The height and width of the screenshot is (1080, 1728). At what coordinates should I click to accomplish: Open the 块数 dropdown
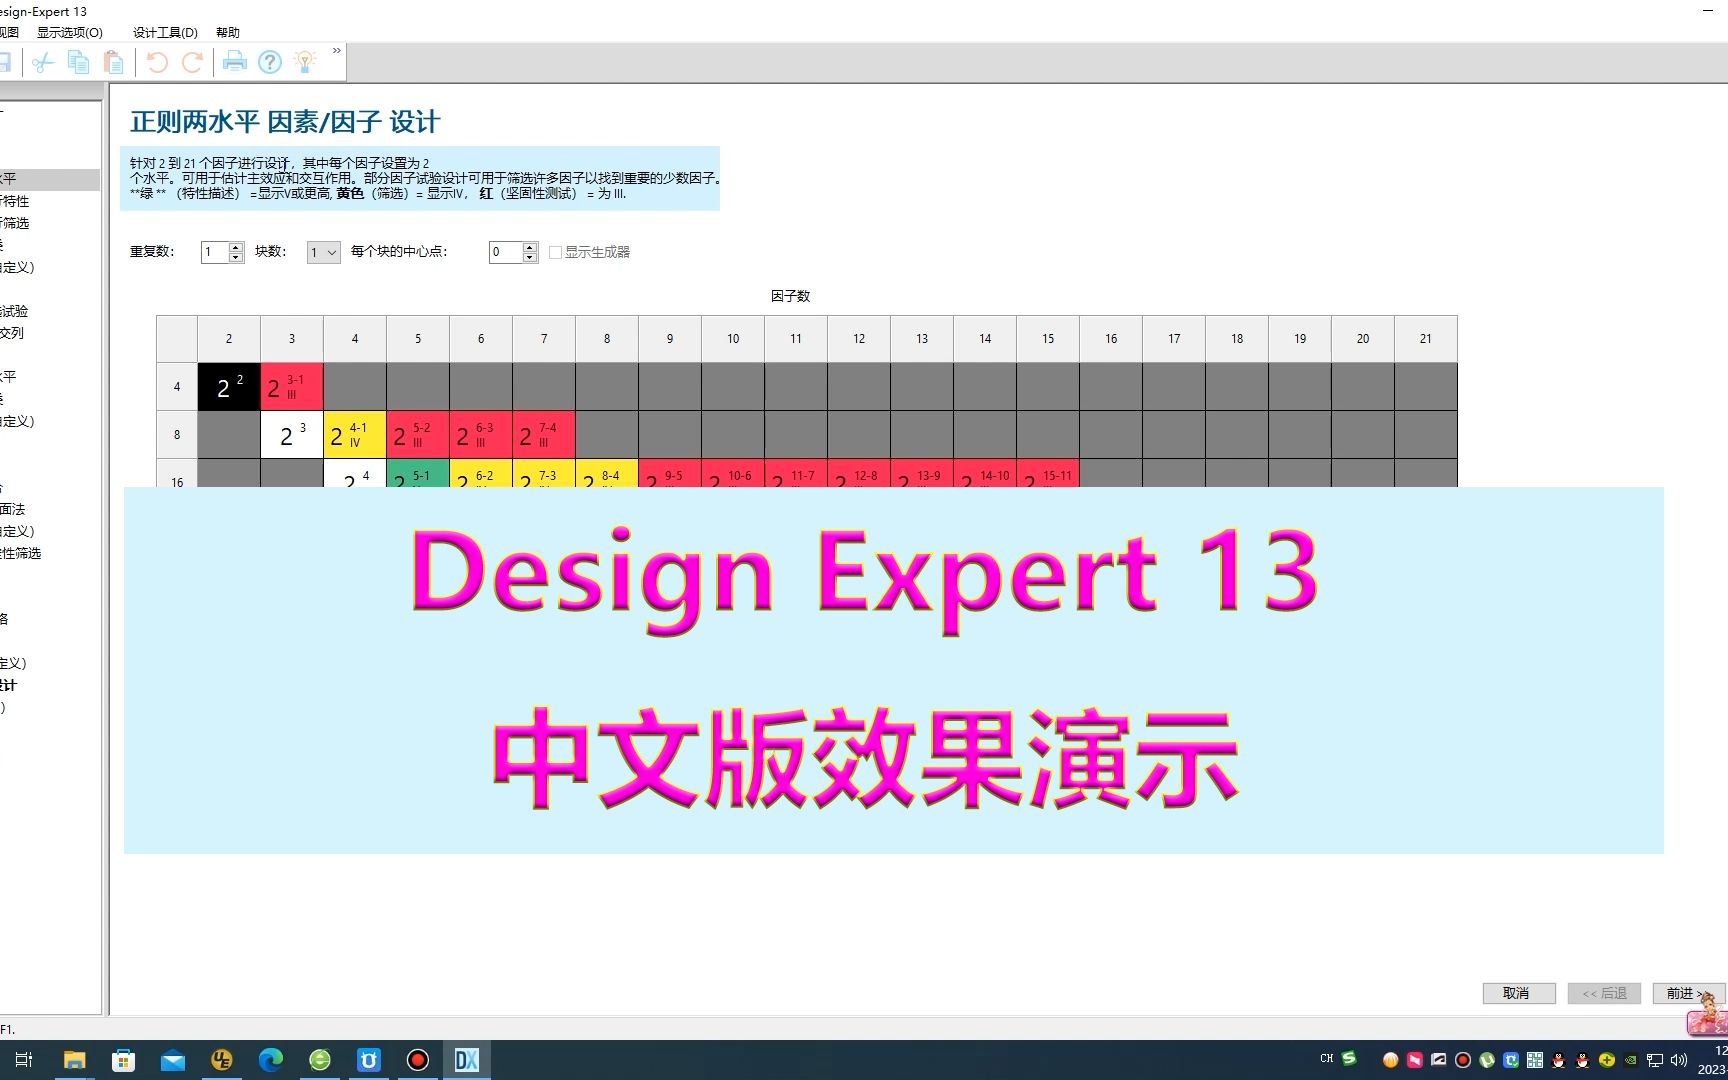pyautogui.click(x=323, y=252)
